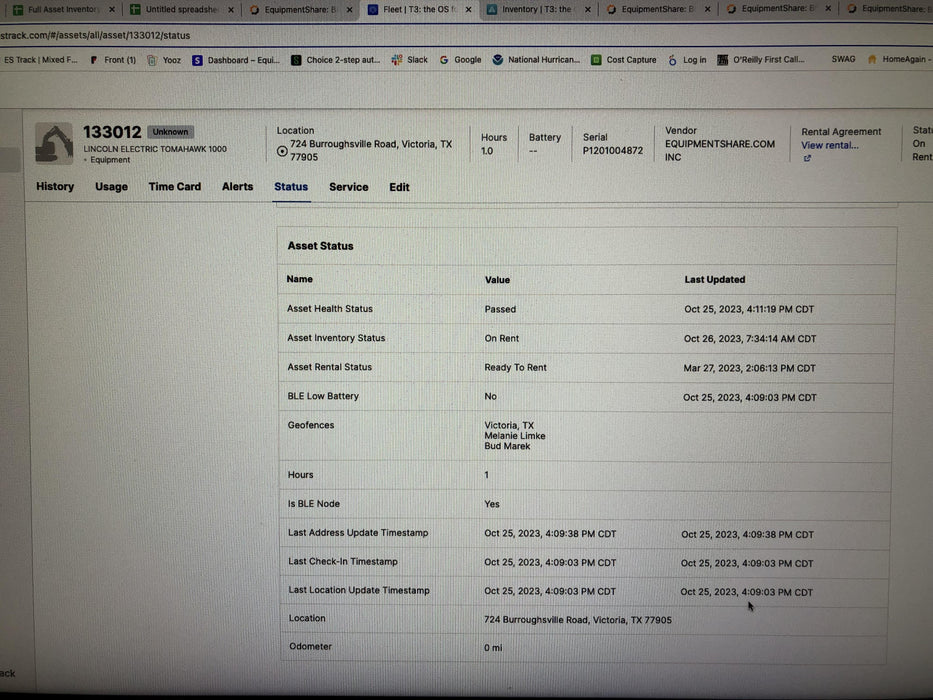Image resolution: width=933 pixels, height=700 pixels.
Task: Open the O'Reilly First Call bookmark
Action: pyautogui.click(x=760, y=60)
